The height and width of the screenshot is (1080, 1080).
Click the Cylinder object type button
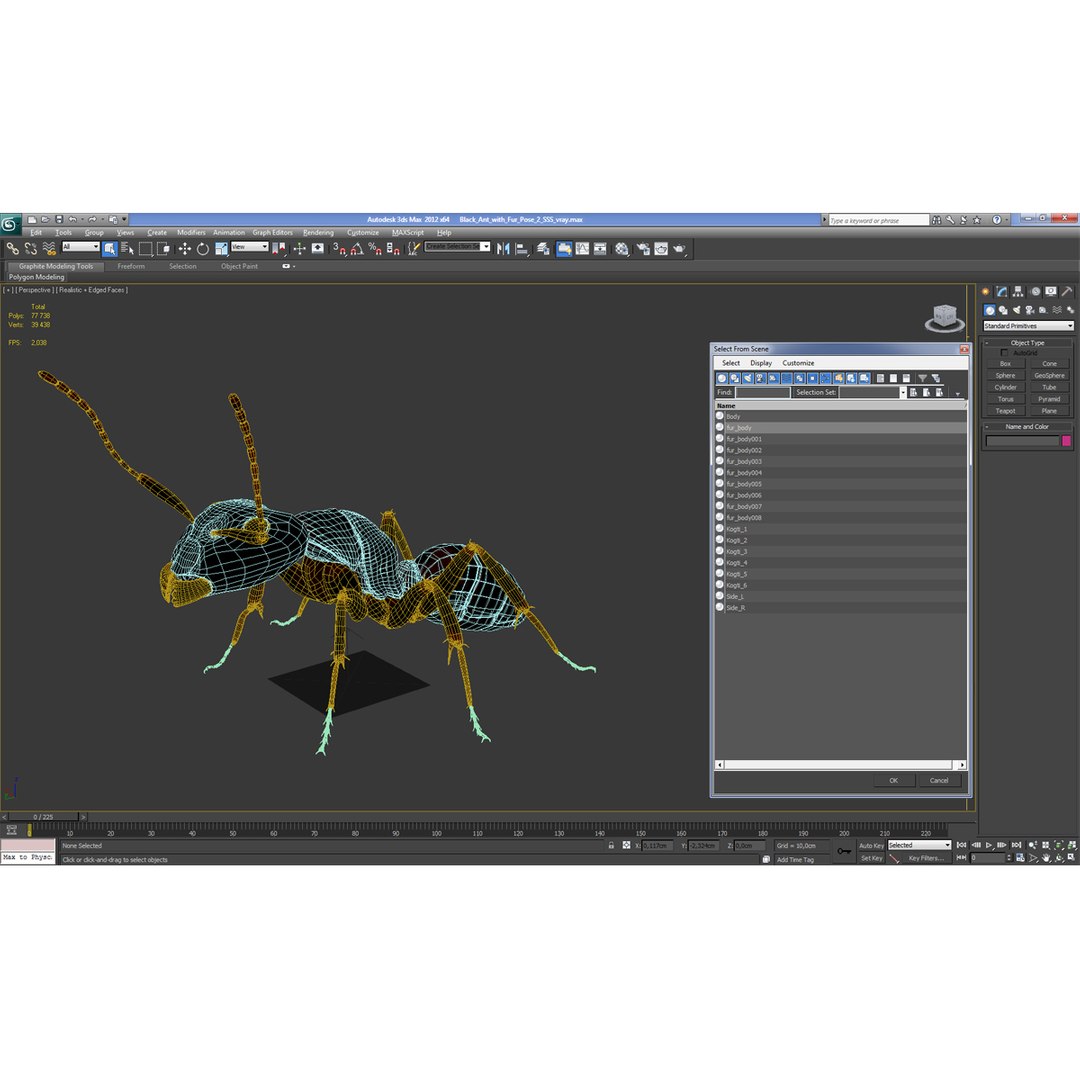click(1005, 388)
